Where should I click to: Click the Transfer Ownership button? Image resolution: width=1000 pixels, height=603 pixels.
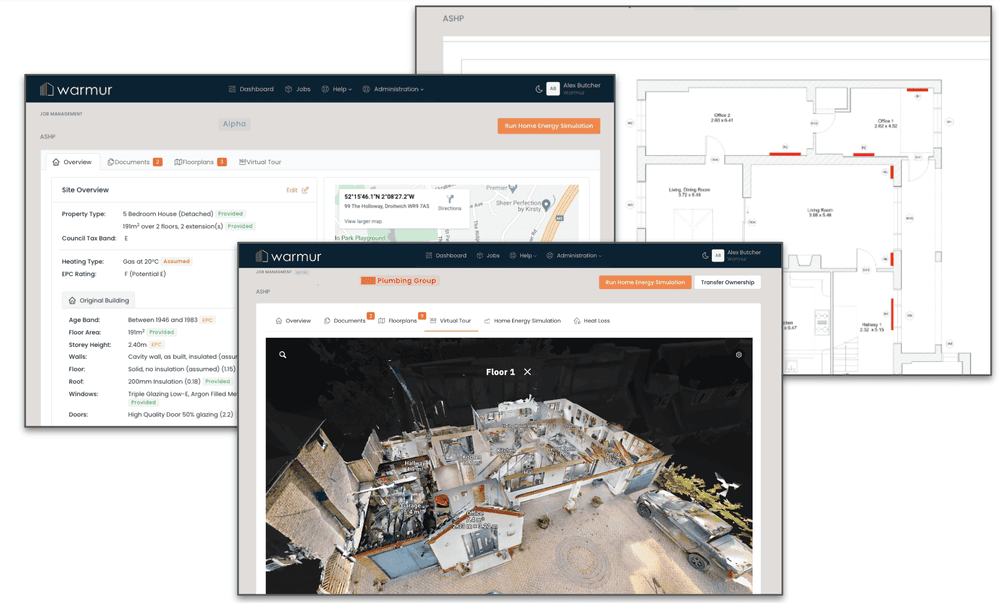coord(727,282)
